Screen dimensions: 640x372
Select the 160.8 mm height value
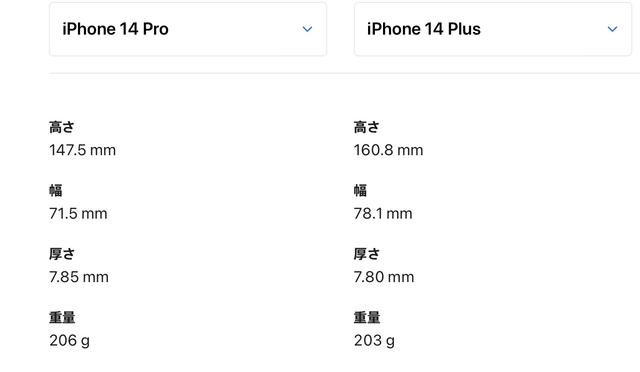(x=389, y=150)
